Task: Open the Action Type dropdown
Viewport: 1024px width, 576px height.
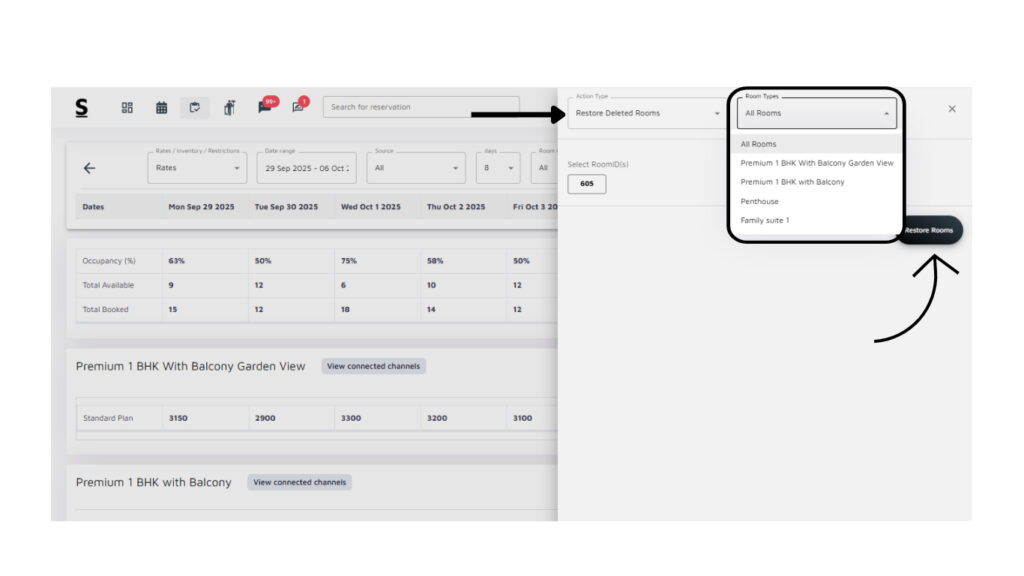Action: point(647,113)
